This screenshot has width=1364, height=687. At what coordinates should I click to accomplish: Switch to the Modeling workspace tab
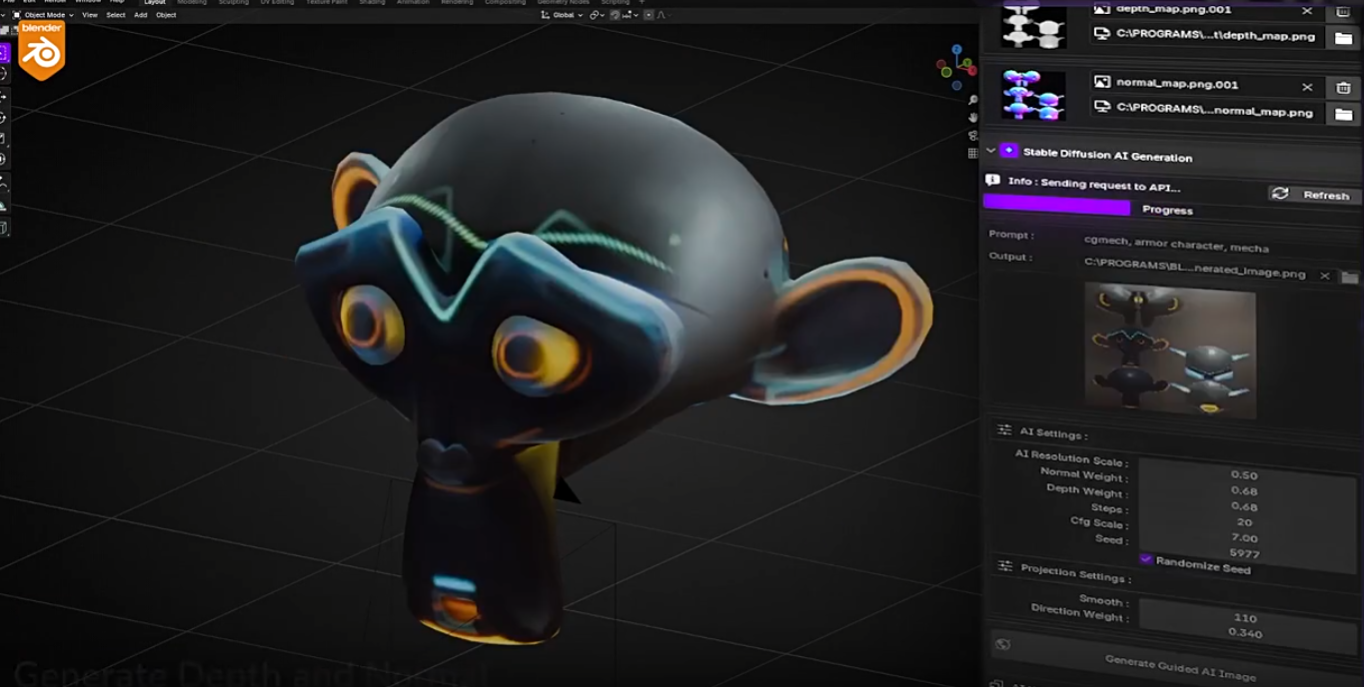tap(192, 2)
